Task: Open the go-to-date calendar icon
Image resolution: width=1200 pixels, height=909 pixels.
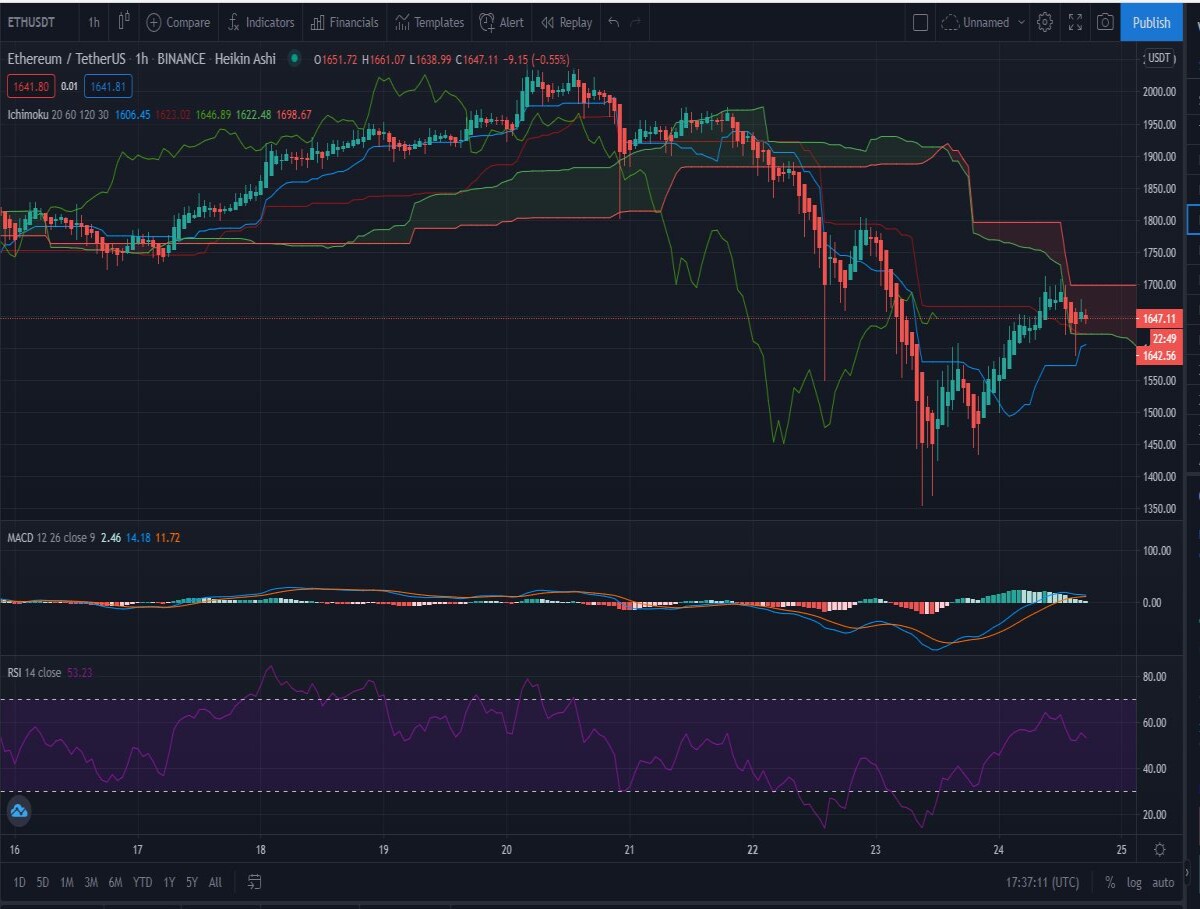Action: (254, 881)
